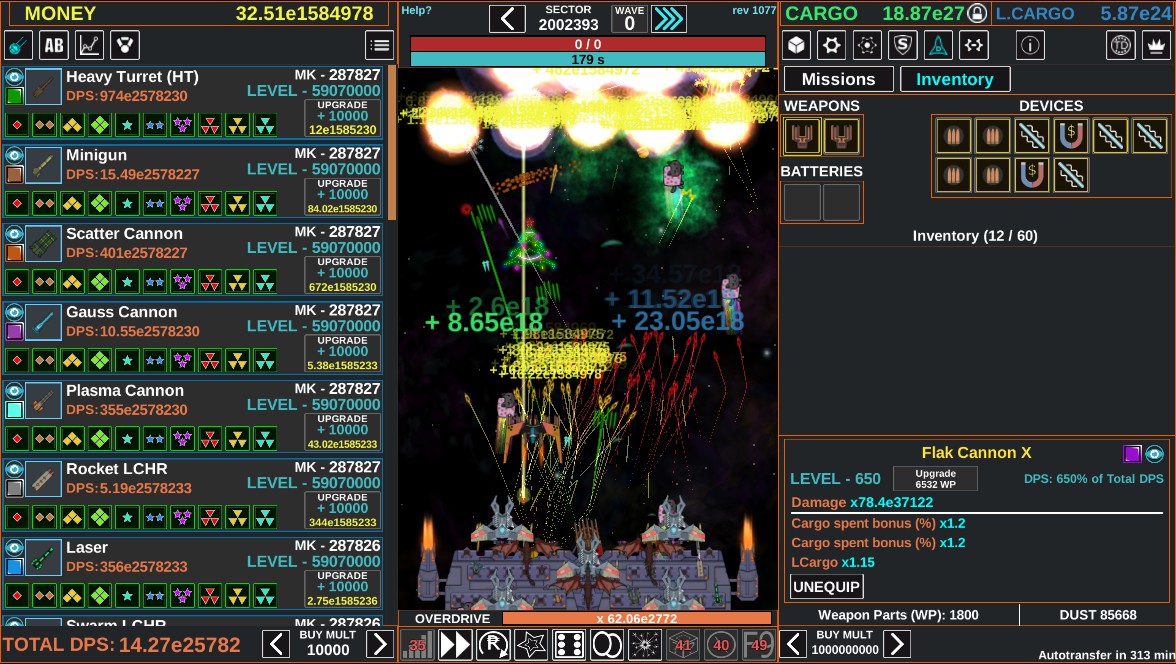Viewport: 1176px width, 664px height.
Task: Click the AB toolbar icon
Action: pyautogui.click(x=54, y=45)
